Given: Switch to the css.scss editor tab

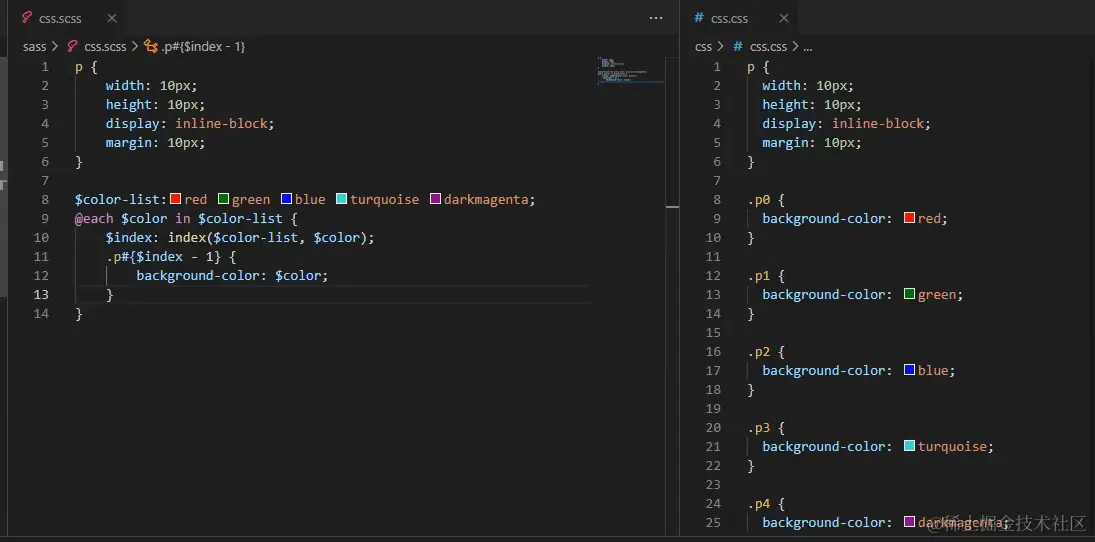Looking at the screenshot, I should [67, 18].
